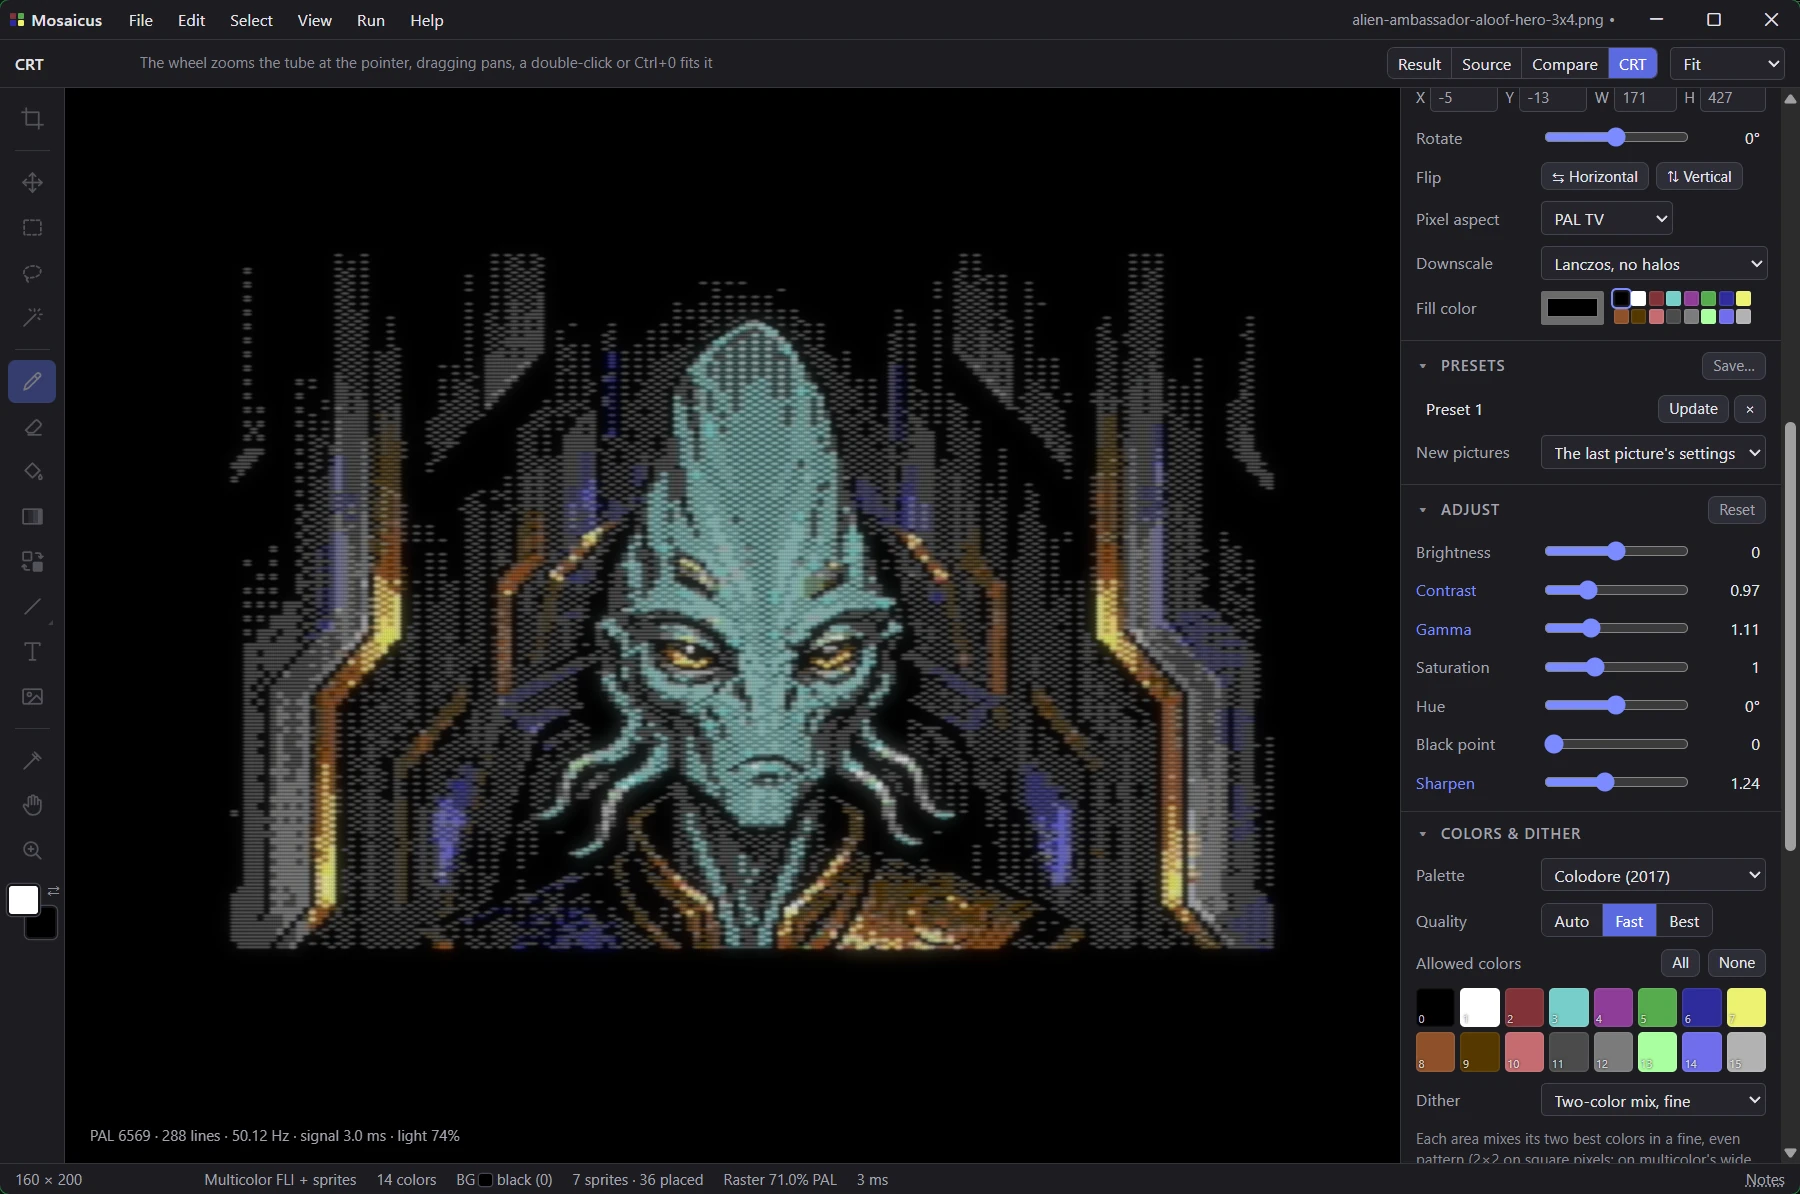The width and height of the screenshot is (1800, 1194).
Task: Click the W width input field
Action: coord(1645,98)
